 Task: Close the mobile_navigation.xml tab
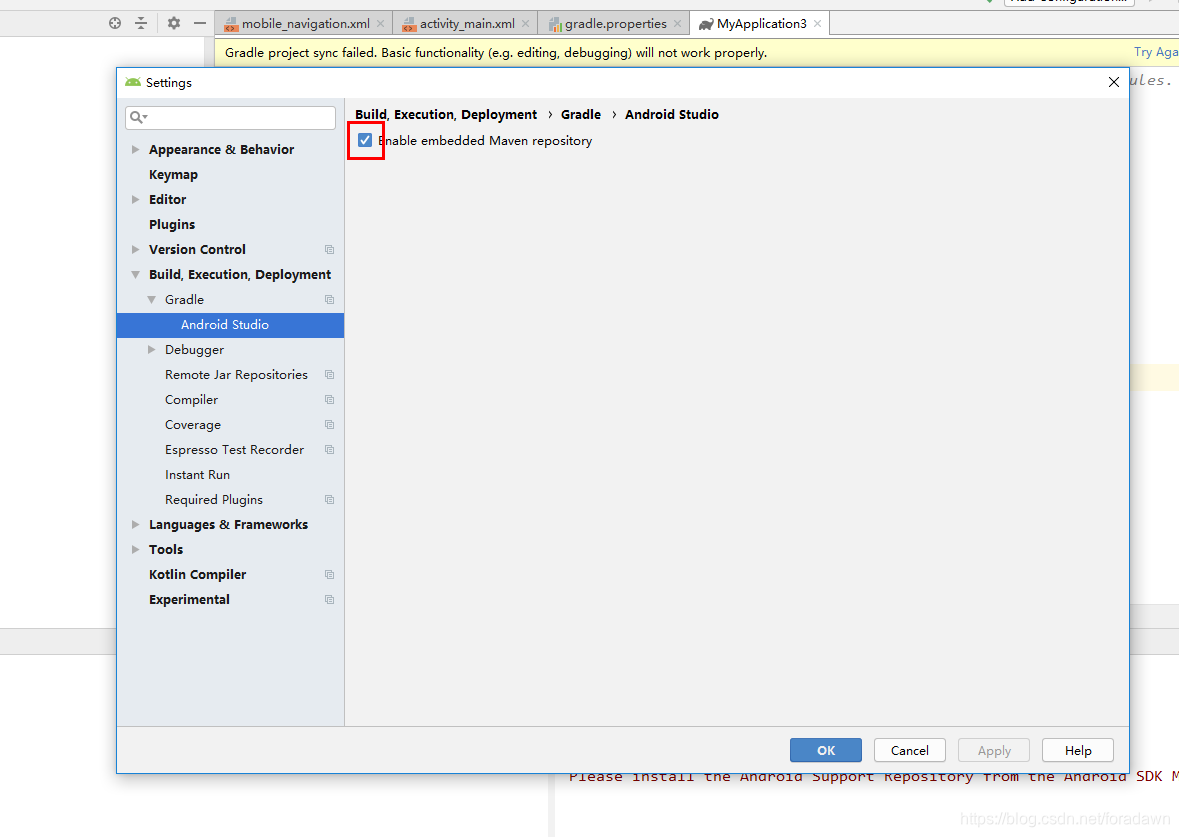[x=380, y=23]
